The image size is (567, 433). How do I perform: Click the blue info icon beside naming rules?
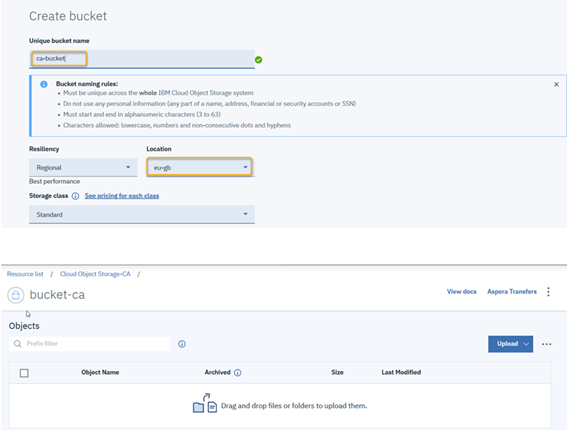44,84
